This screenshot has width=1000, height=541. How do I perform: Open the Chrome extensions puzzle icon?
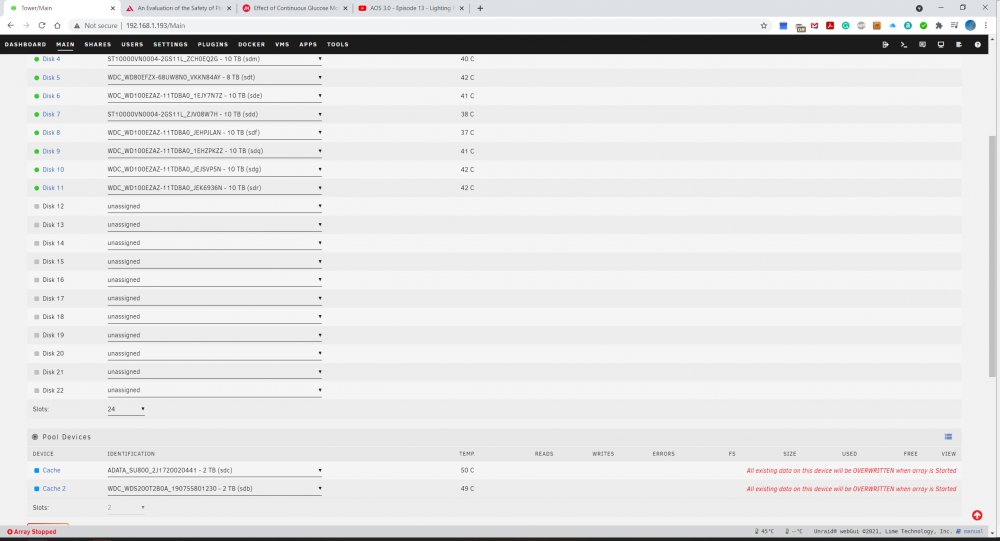tap(939, 26)
